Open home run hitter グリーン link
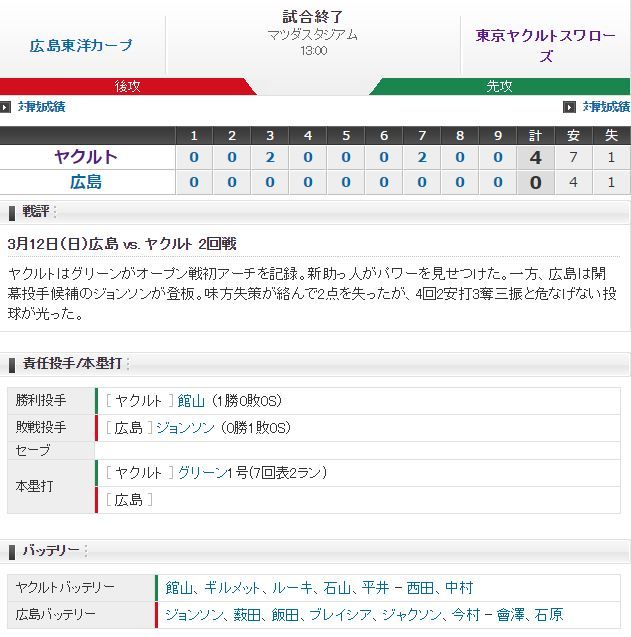Image resolution: width=631 pixels, height=637 pixels. coord(202,473)
